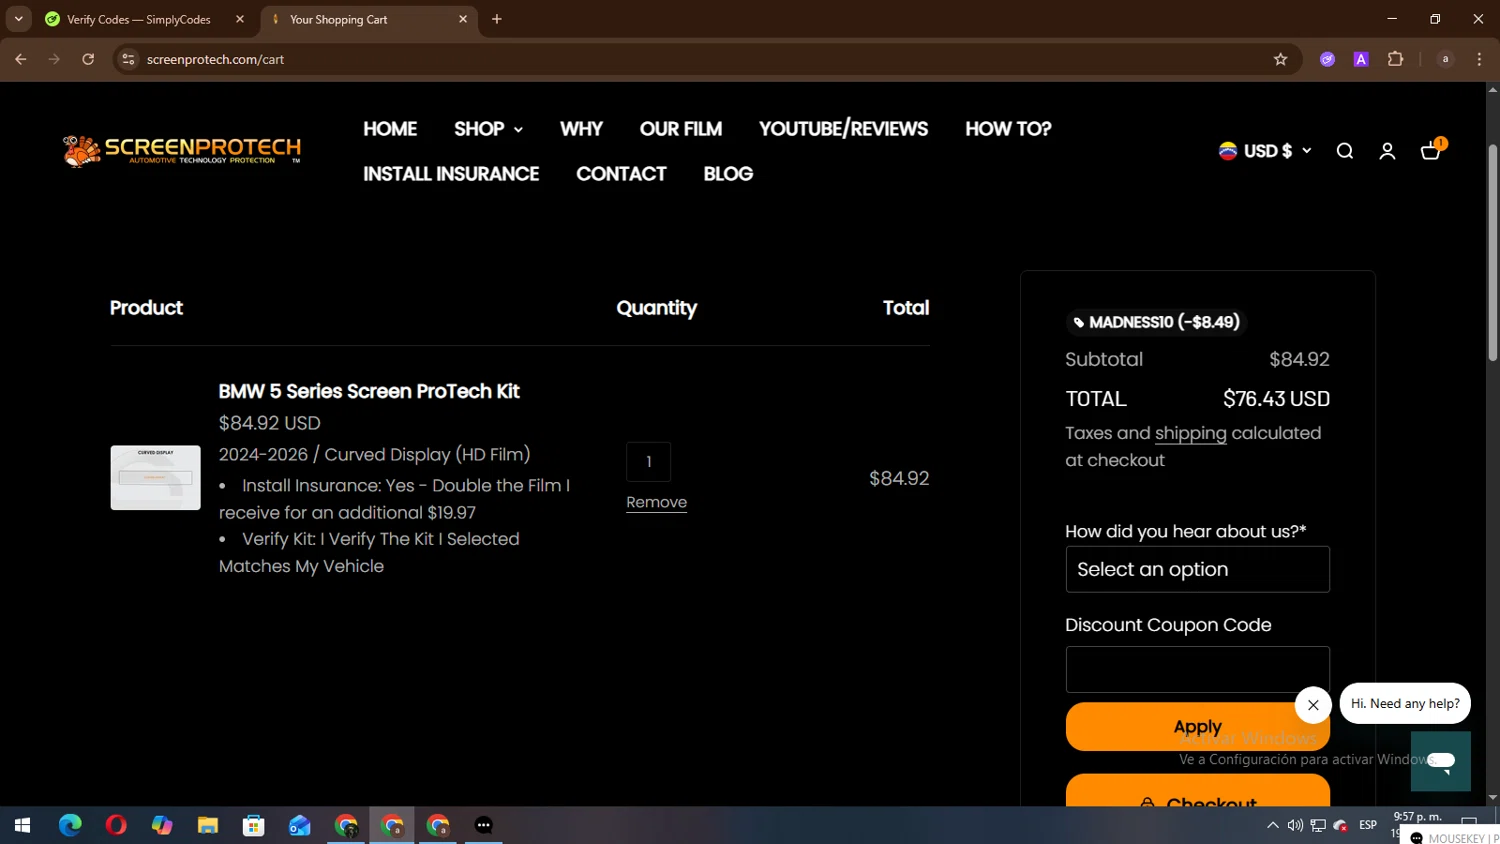1500x844 pixels.
Task: Expand the SHOP navigation menu
Action: pyautogui.click(x=488, y=129)
